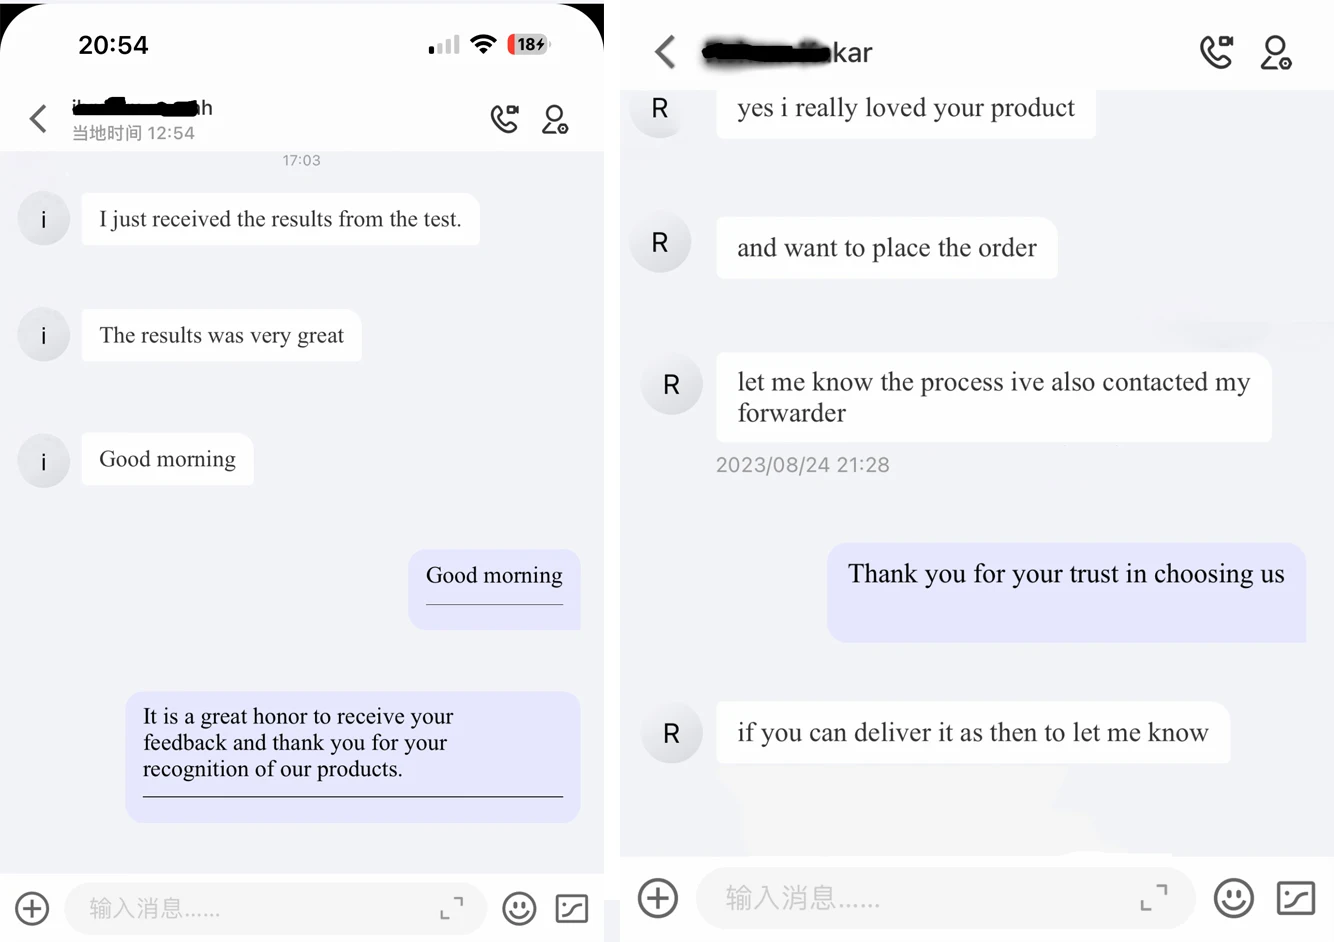1334x942 pixels.
Task: Open image picker in right chat
Action: click(1296, 898)
